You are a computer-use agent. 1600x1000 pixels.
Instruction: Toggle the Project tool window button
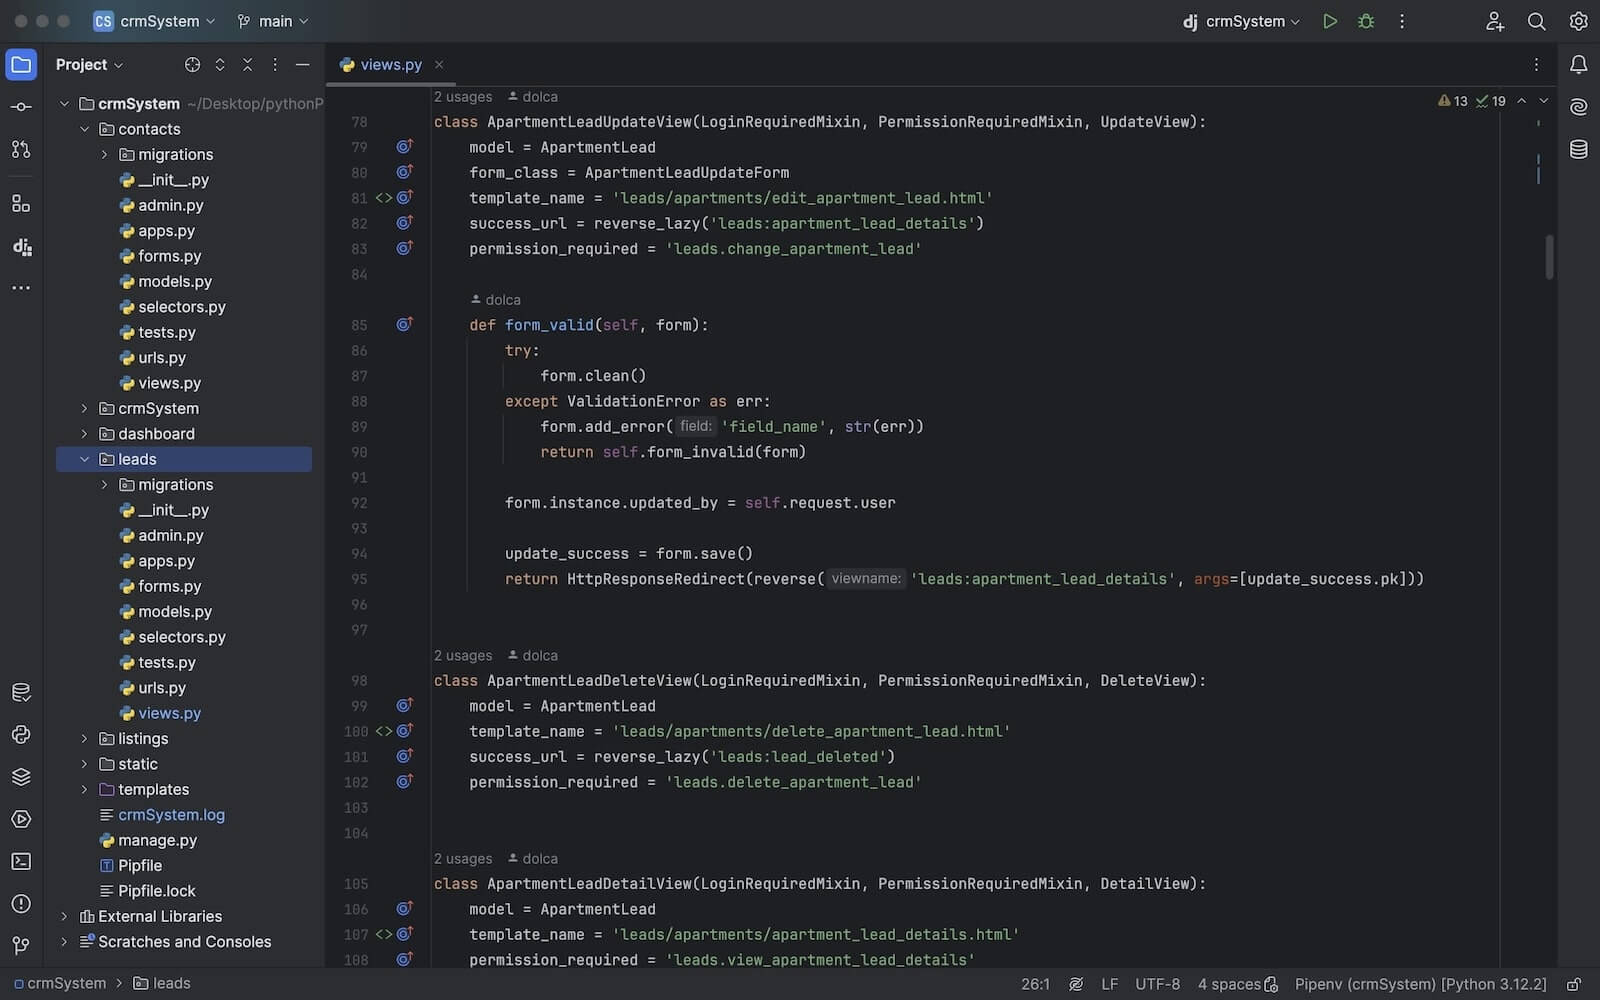point(21,65)
